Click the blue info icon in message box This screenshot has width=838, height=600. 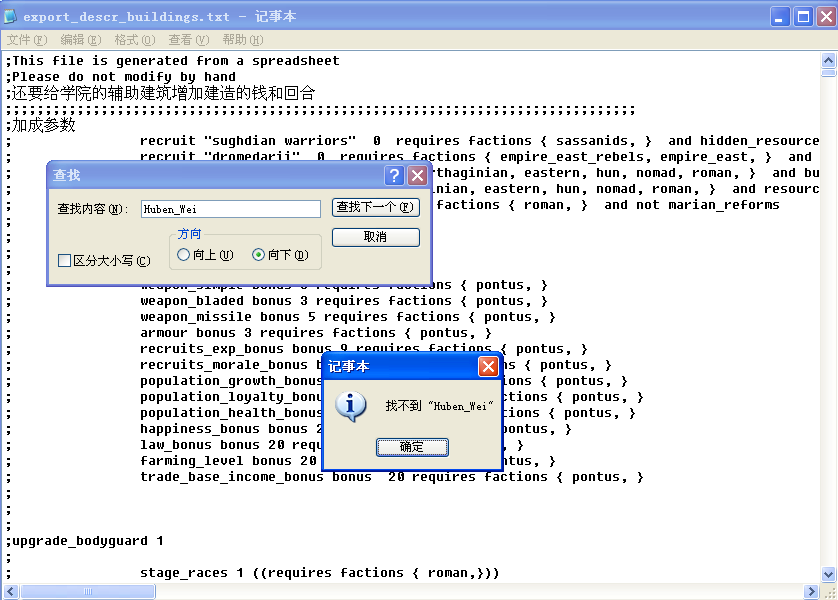349,406
